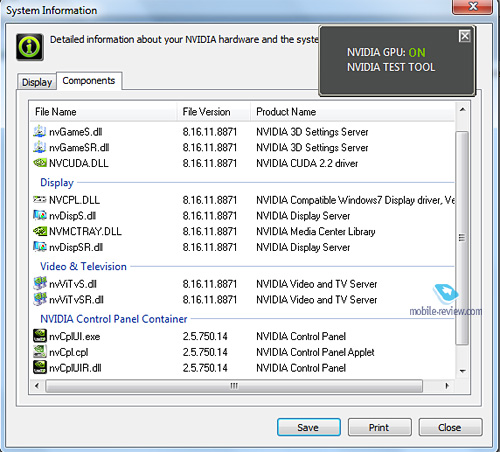Dismiss the NVIDIA GPU test tool popup
Viewport: 500px width, 452px height.
pos(464,36)
